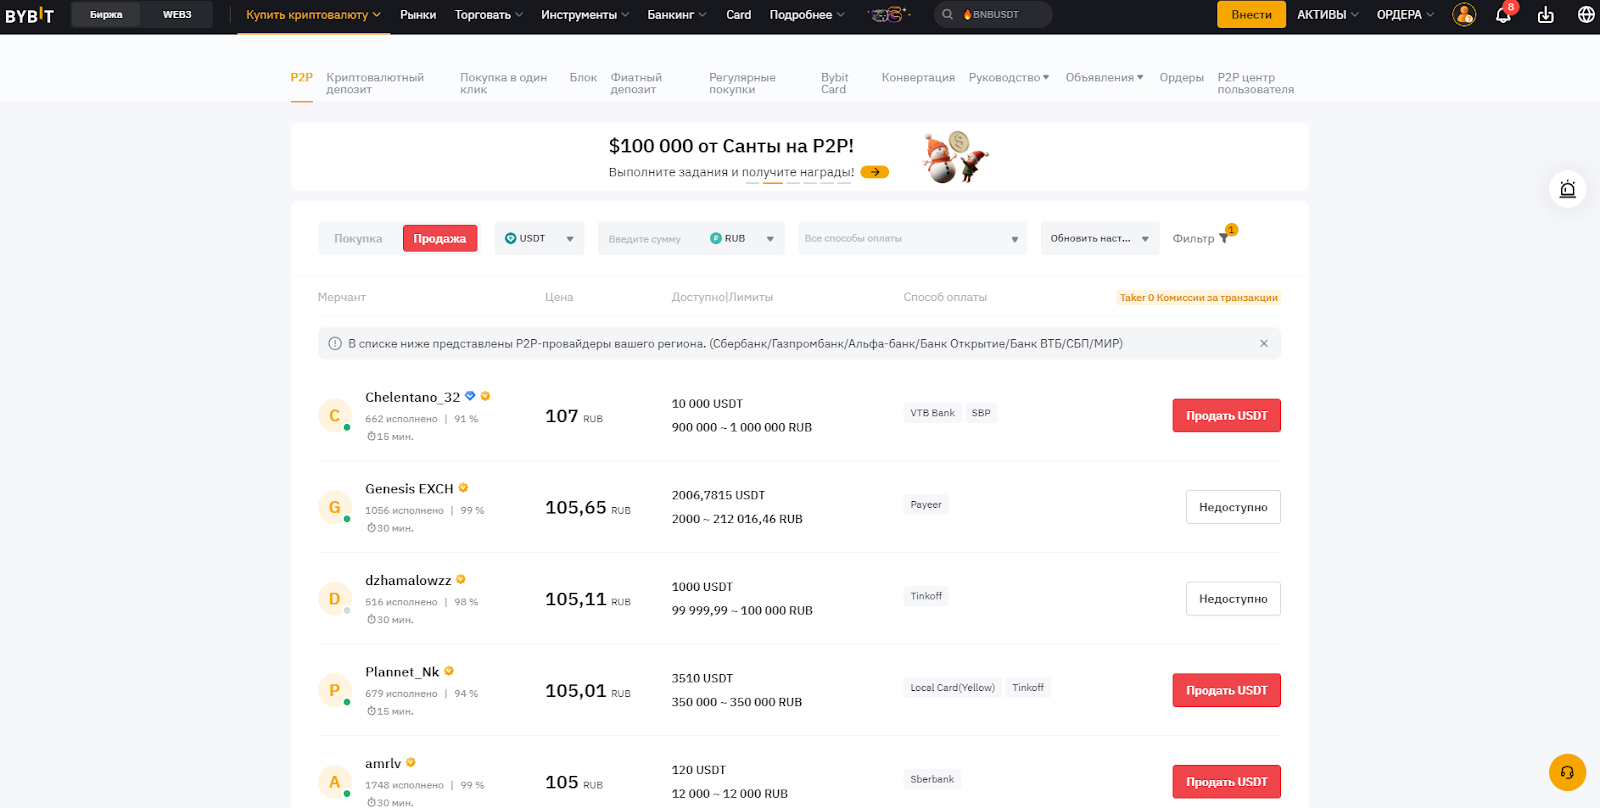Image resolution: width=1600 pixels, height=808 pixels.
Task: Switch to Покупка в один клик tab
Action: [503, 83]
